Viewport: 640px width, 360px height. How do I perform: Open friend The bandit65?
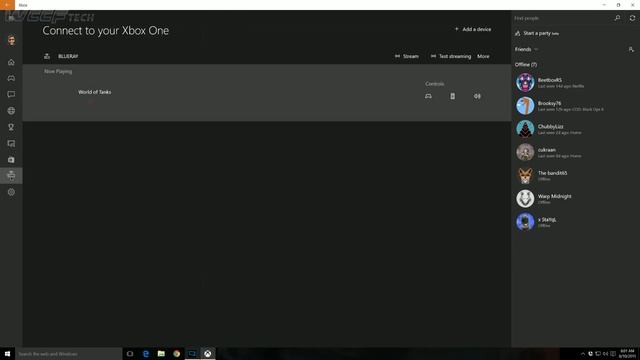pyautogui.click(x=576, y=176)
